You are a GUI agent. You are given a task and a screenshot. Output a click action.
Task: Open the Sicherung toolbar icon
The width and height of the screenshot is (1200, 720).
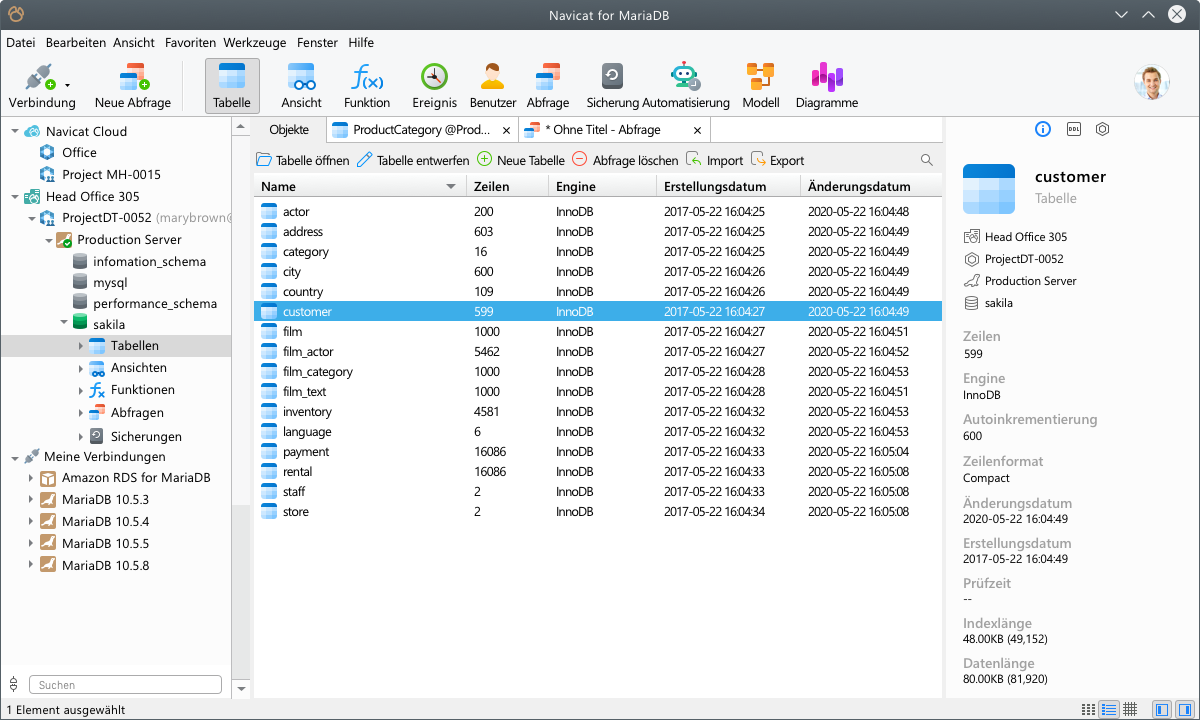coord(612,86)
